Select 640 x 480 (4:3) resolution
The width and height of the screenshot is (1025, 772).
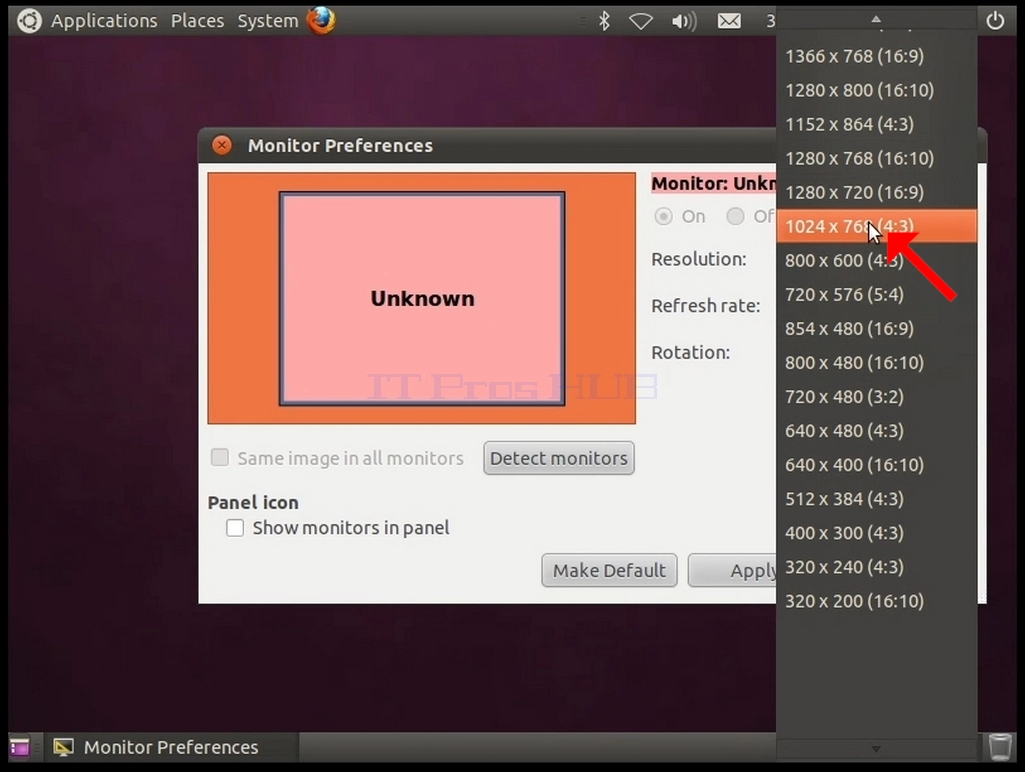coord(877,431)
